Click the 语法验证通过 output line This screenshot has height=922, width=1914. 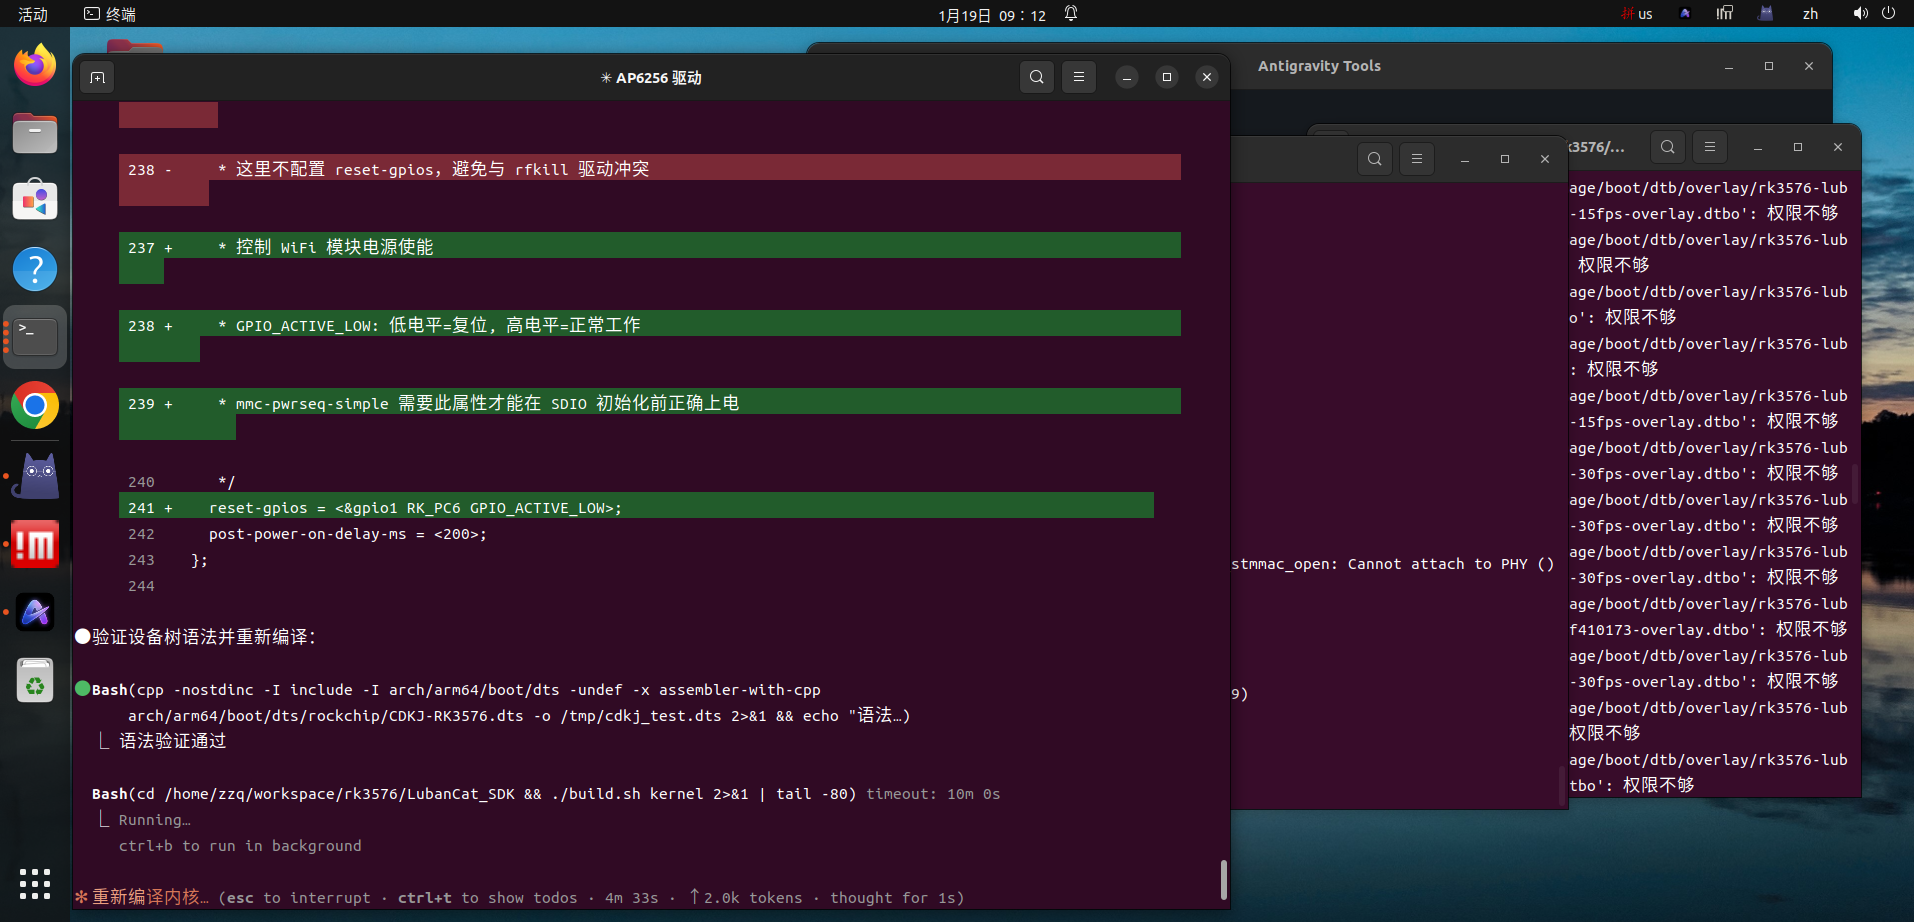click(173, 741)
